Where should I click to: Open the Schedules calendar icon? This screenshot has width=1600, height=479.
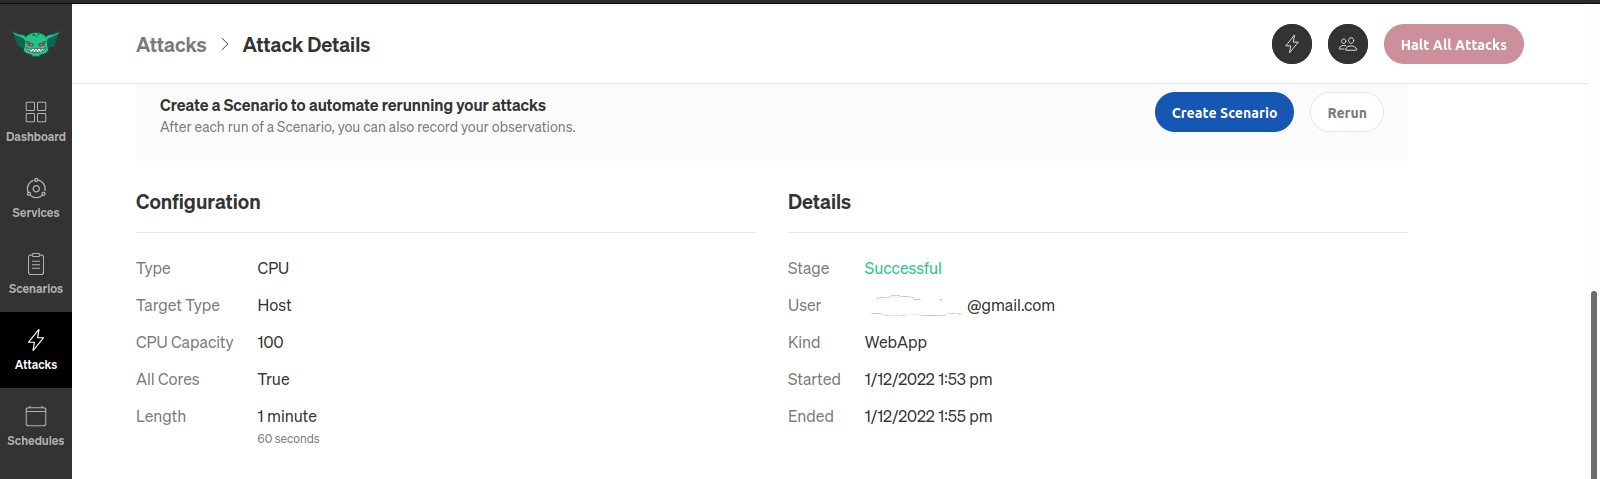(36, 416)
